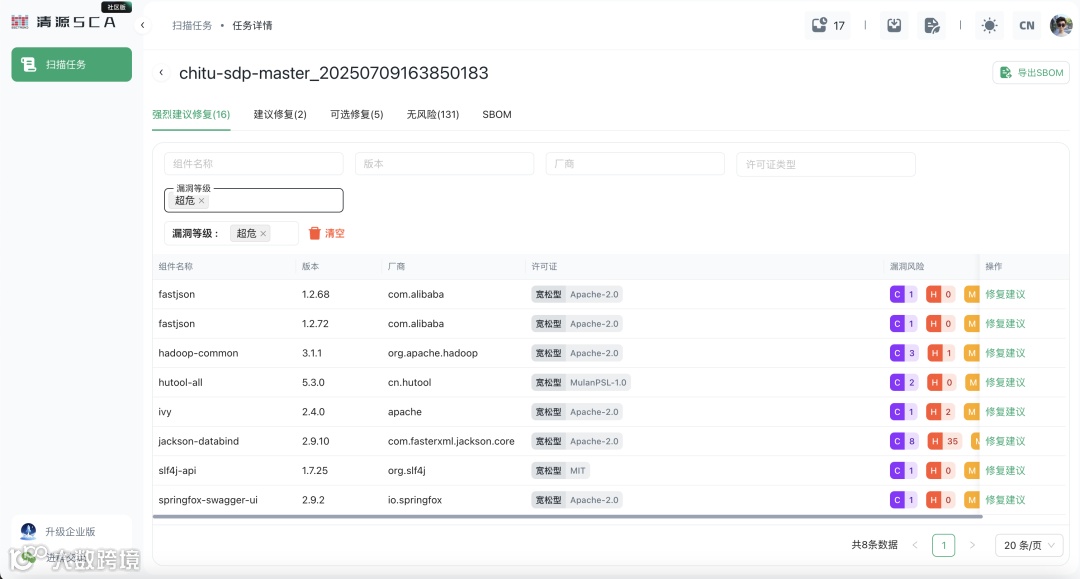1080x579 pixels.
Task: Click critical C badge in springfox-swagger-ui row
Action: pyautogui.click(x=904, y=500)
